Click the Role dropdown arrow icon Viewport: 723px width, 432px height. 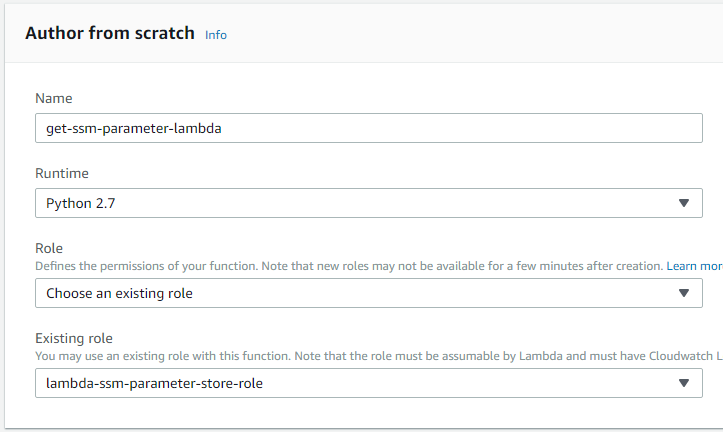(684, 293)
